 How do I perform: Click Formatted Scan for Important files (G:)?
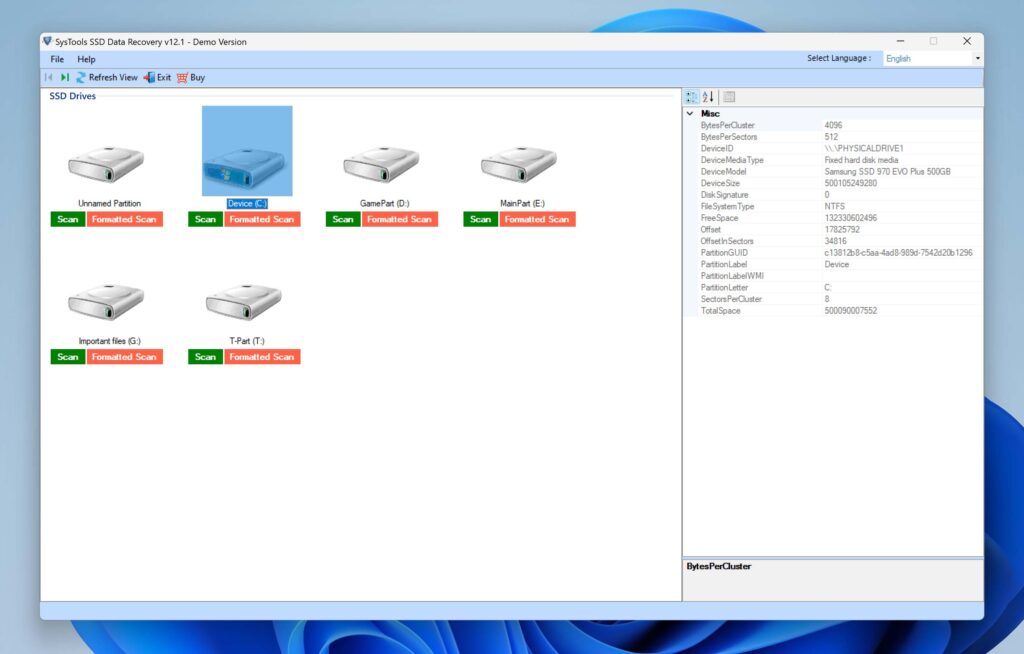125,357
